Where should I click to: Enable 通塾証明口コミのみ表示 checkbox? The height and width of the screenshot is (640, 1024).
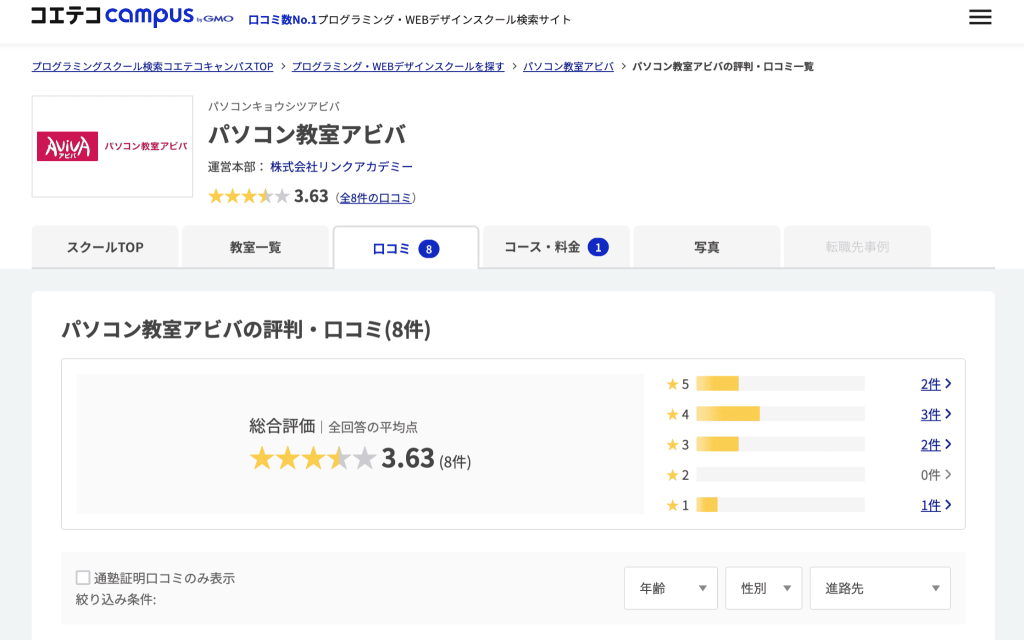coord(83,577)
